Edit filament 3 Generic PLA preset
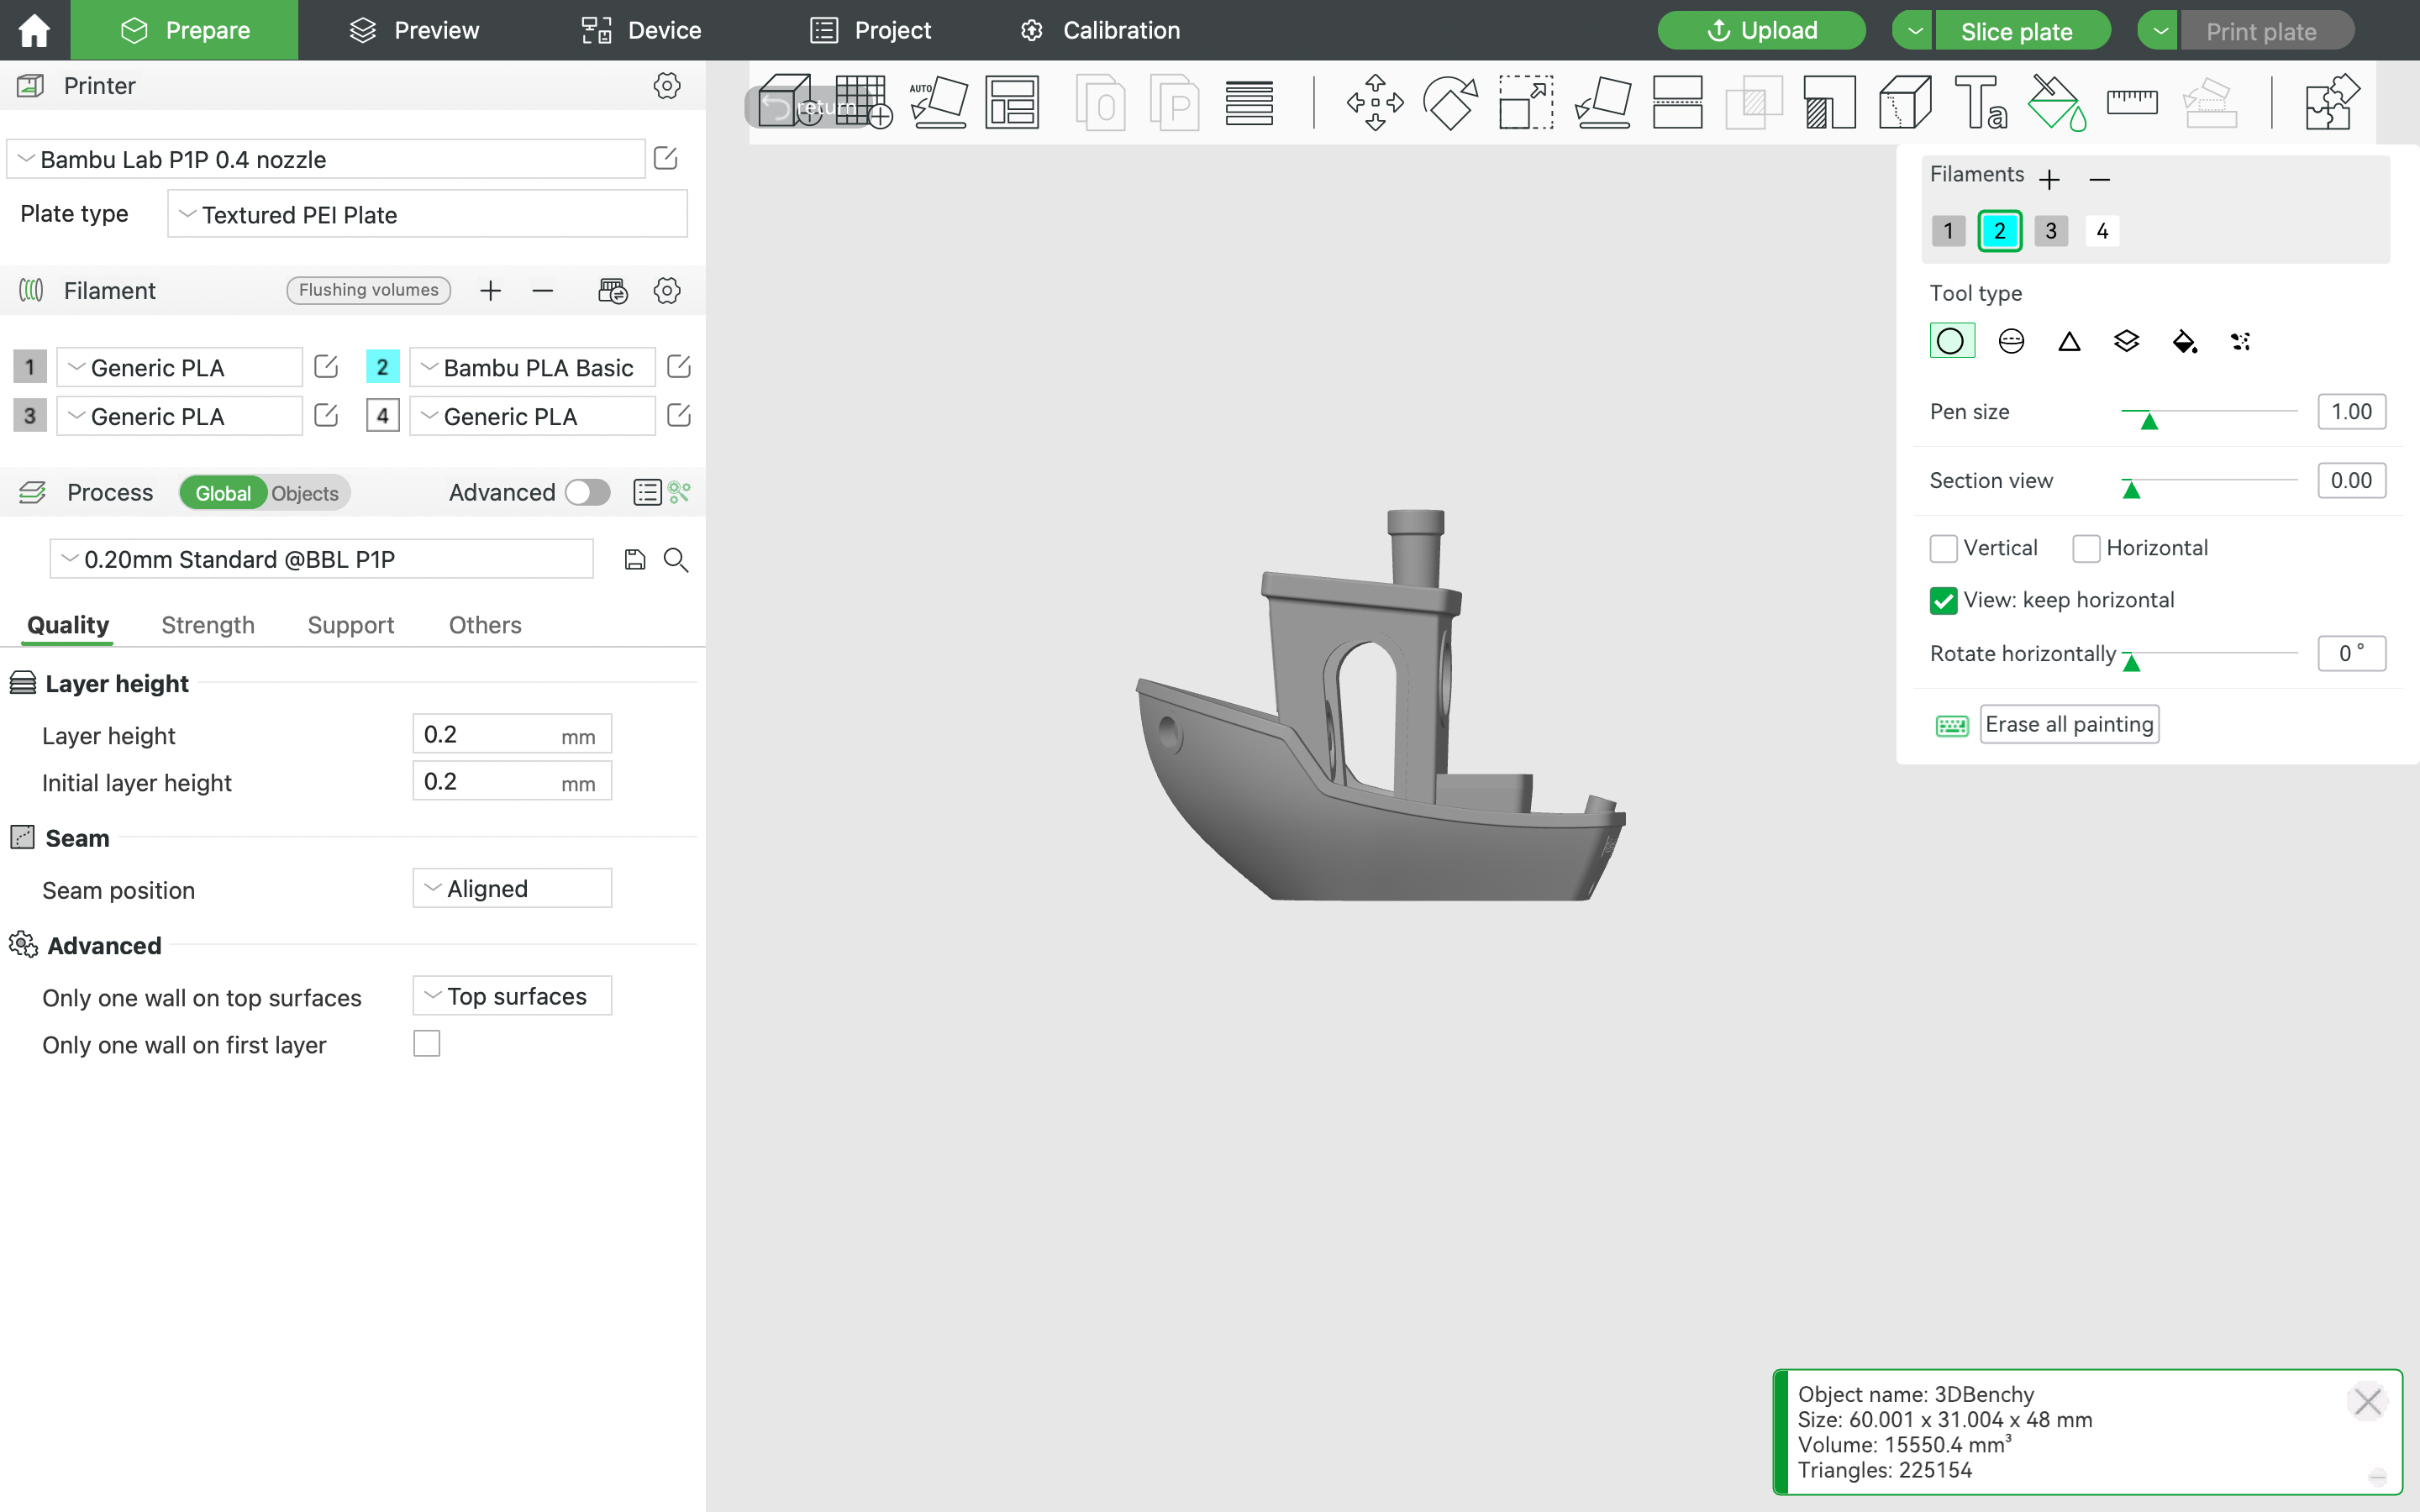The width and height of the screenshot is (2420, 1512). point(326,415)
